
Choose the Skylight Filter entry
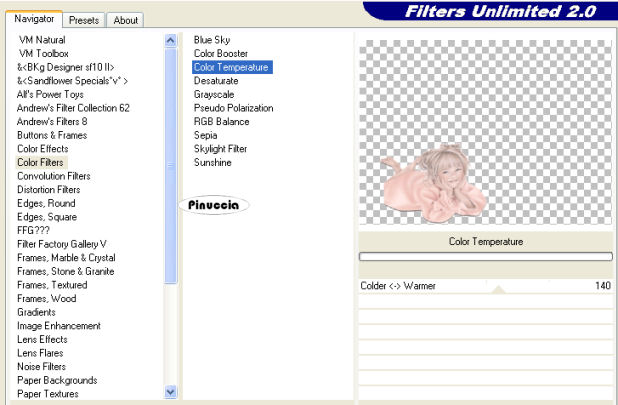click(x=220, y=149)
